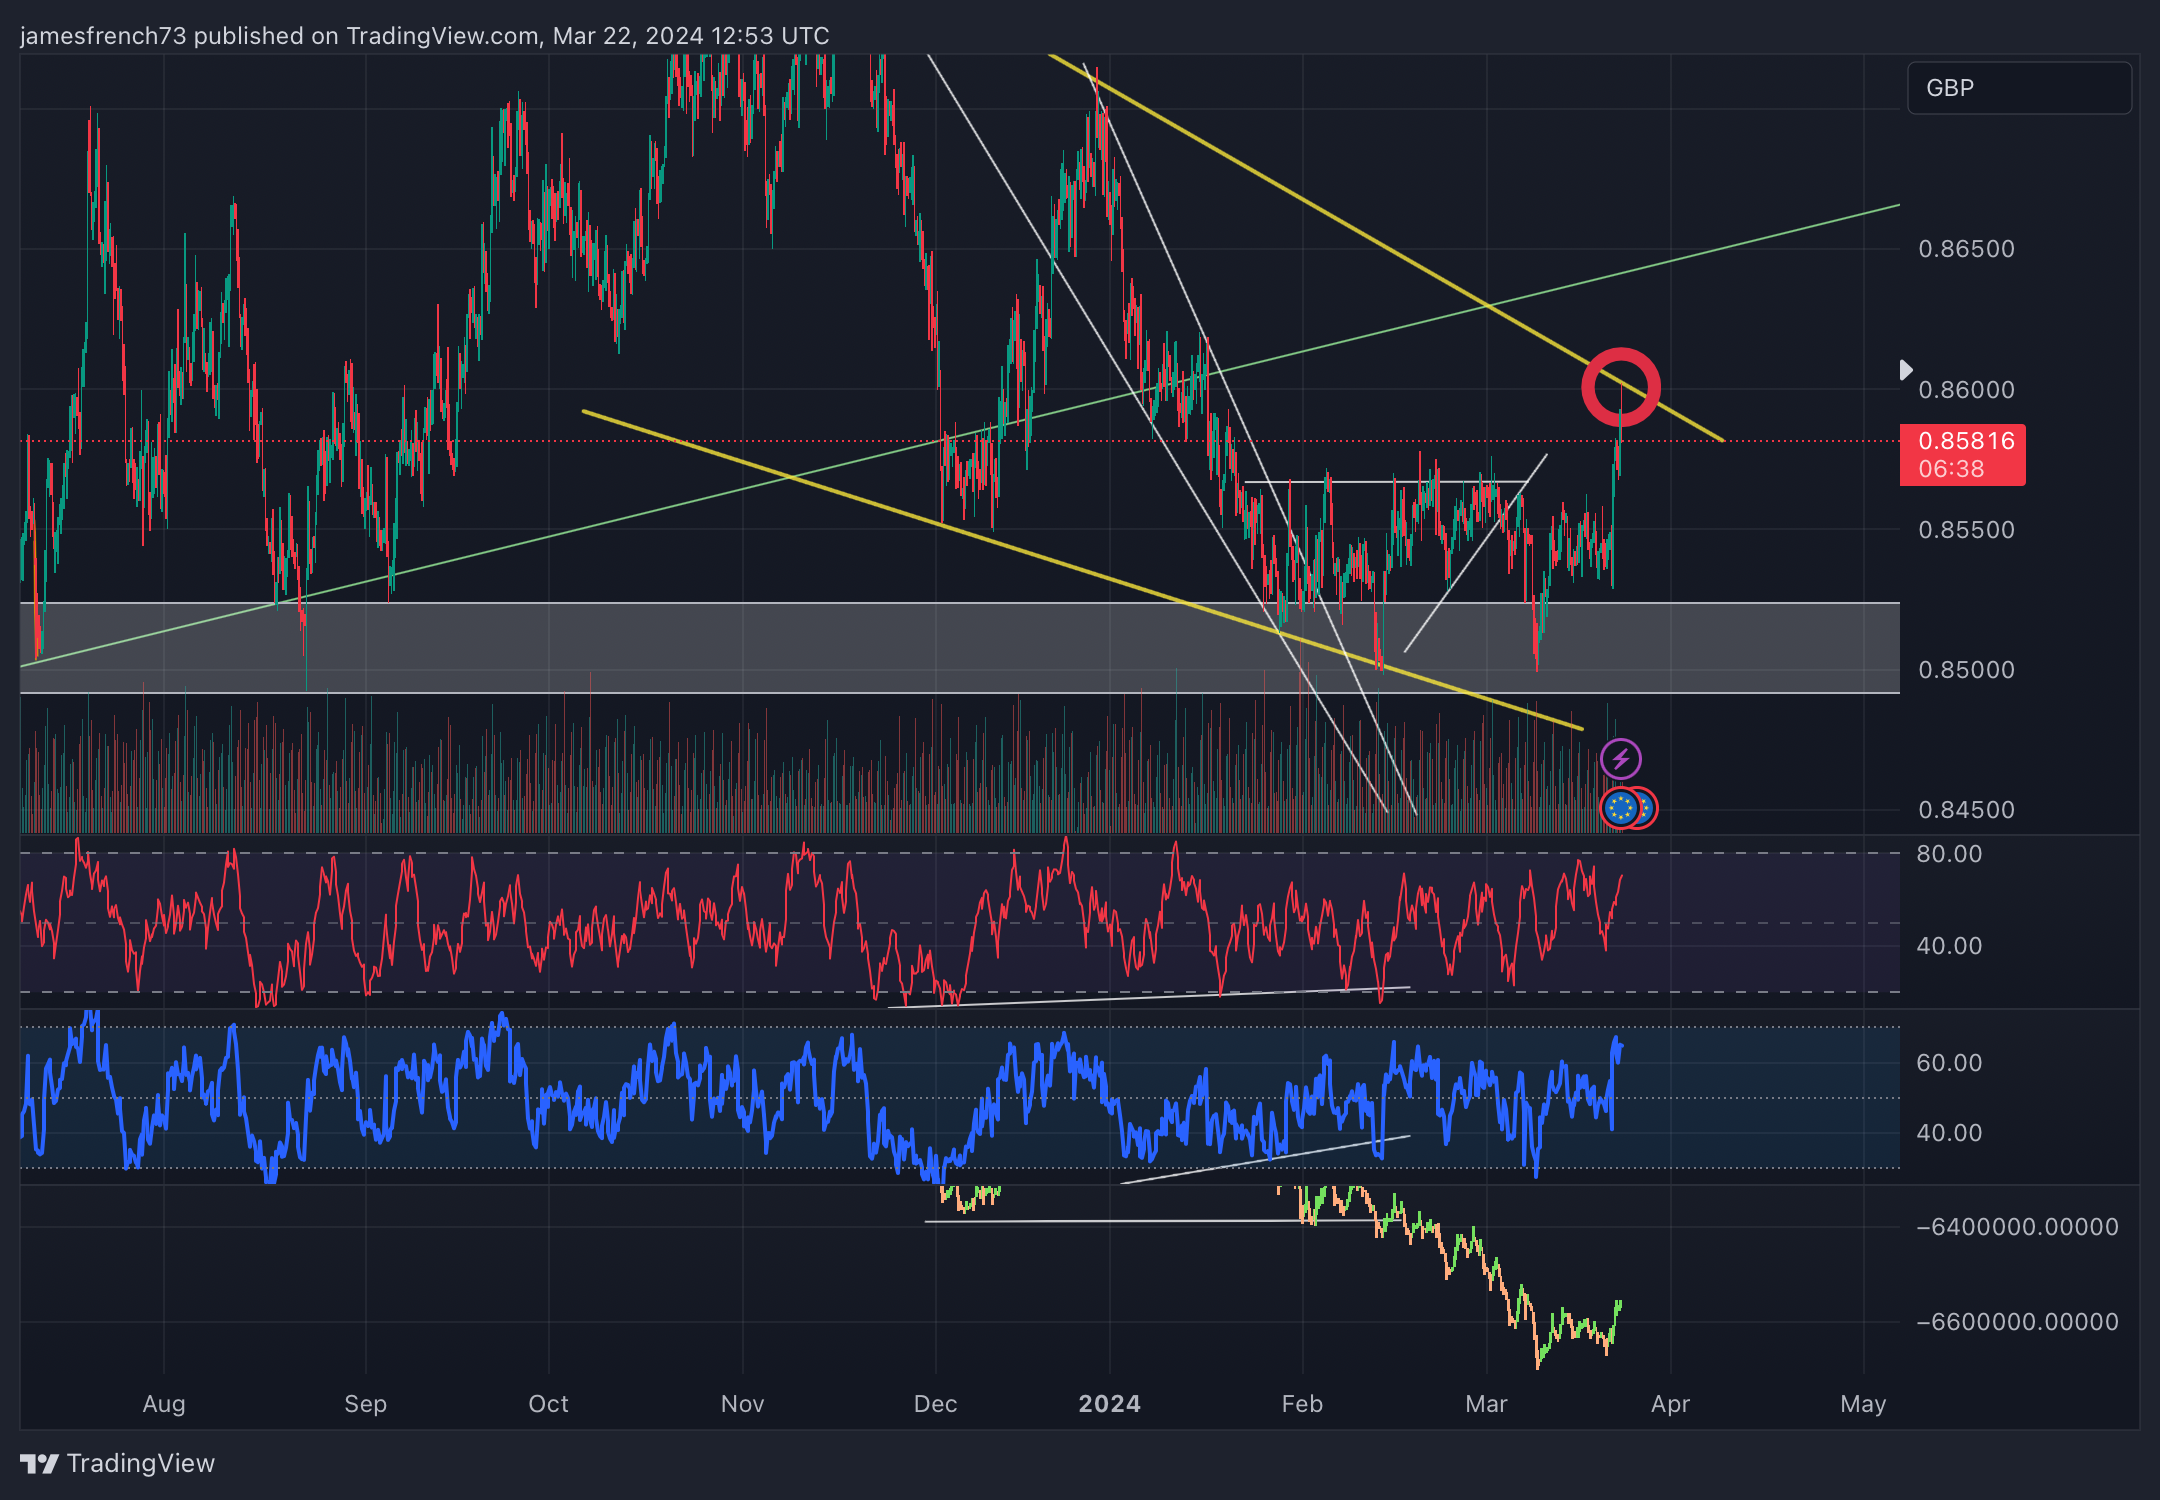Click the 0.84500 price axis label
The height and width of the screenshot is (1500, 2160).
(x=1966, y=810)
